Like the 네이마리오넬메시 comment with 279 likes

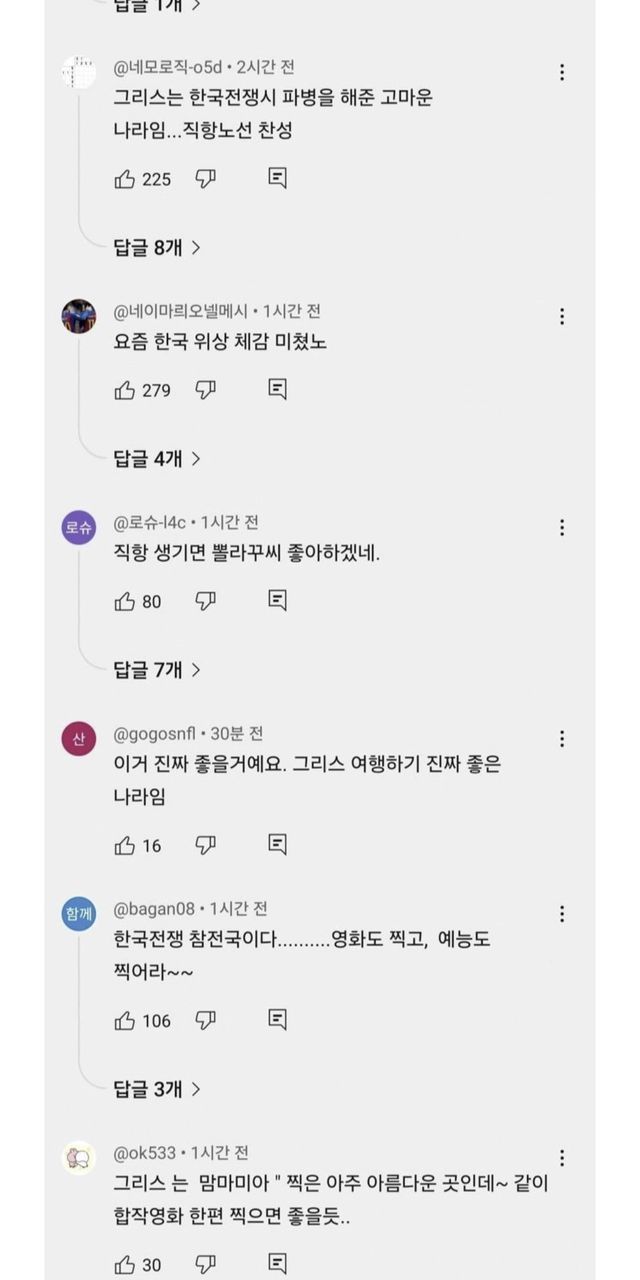(x=125, y=390)
